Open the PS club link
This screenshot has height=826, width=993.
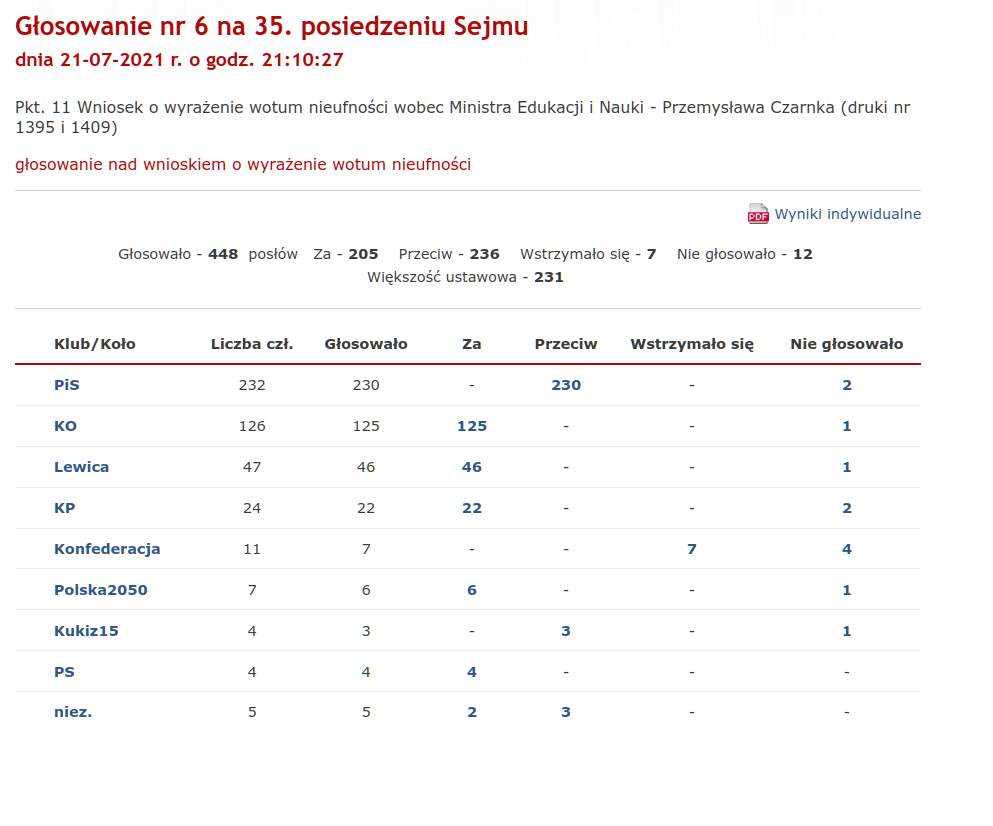coord(64,672)
